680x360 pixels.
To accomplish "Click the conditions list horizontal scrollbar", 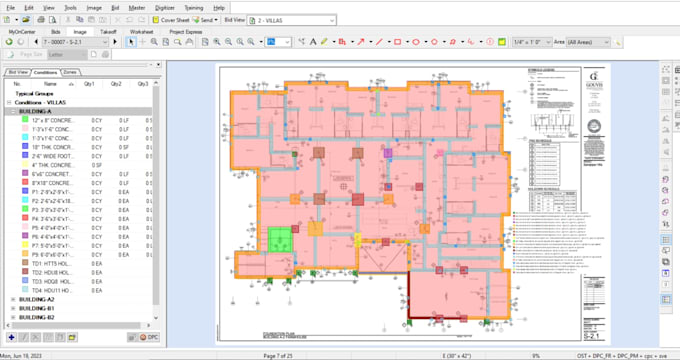I will point(76,325).
